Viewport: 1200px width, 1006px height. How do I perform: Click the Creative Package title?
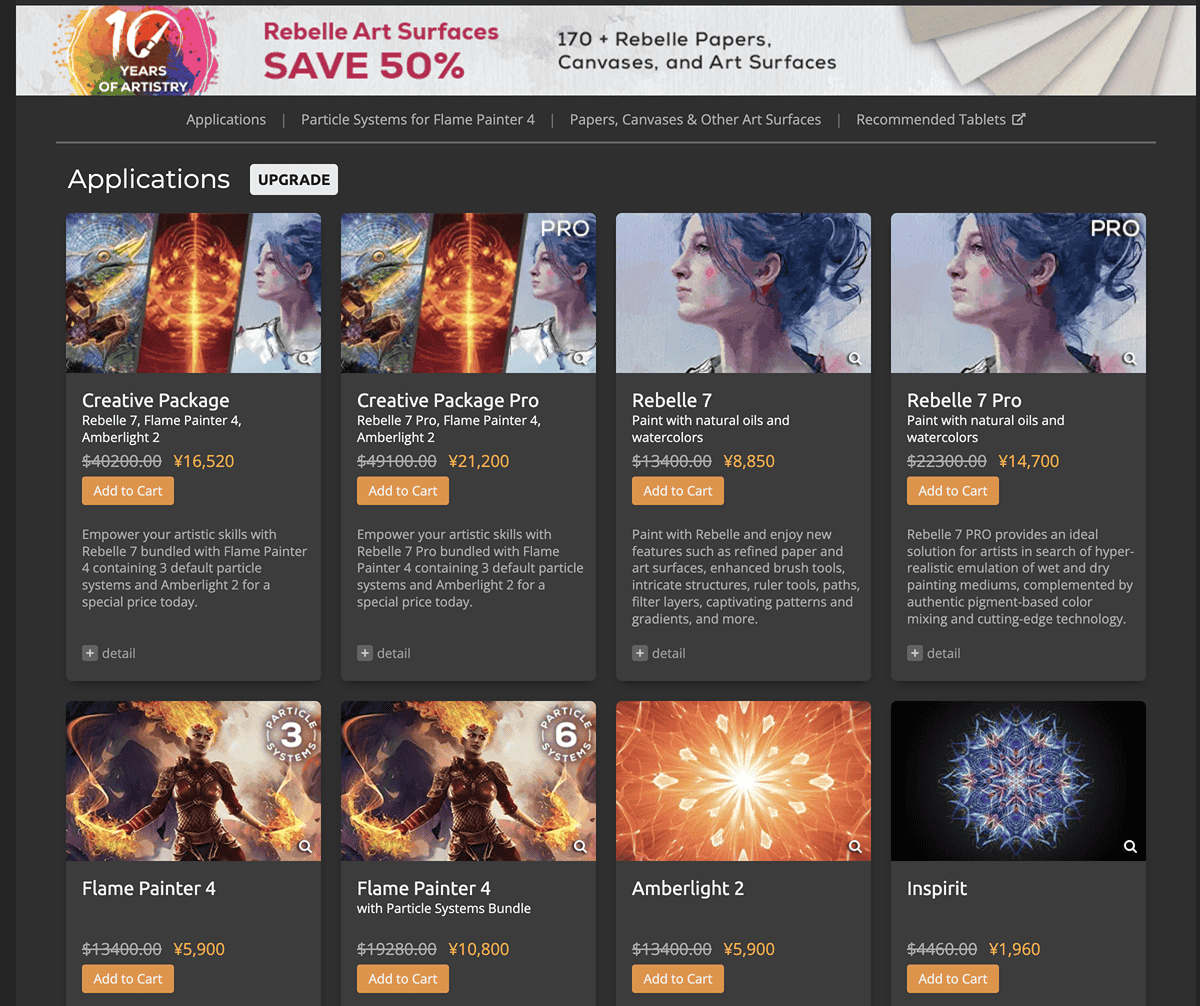click(x=156, y=400)
